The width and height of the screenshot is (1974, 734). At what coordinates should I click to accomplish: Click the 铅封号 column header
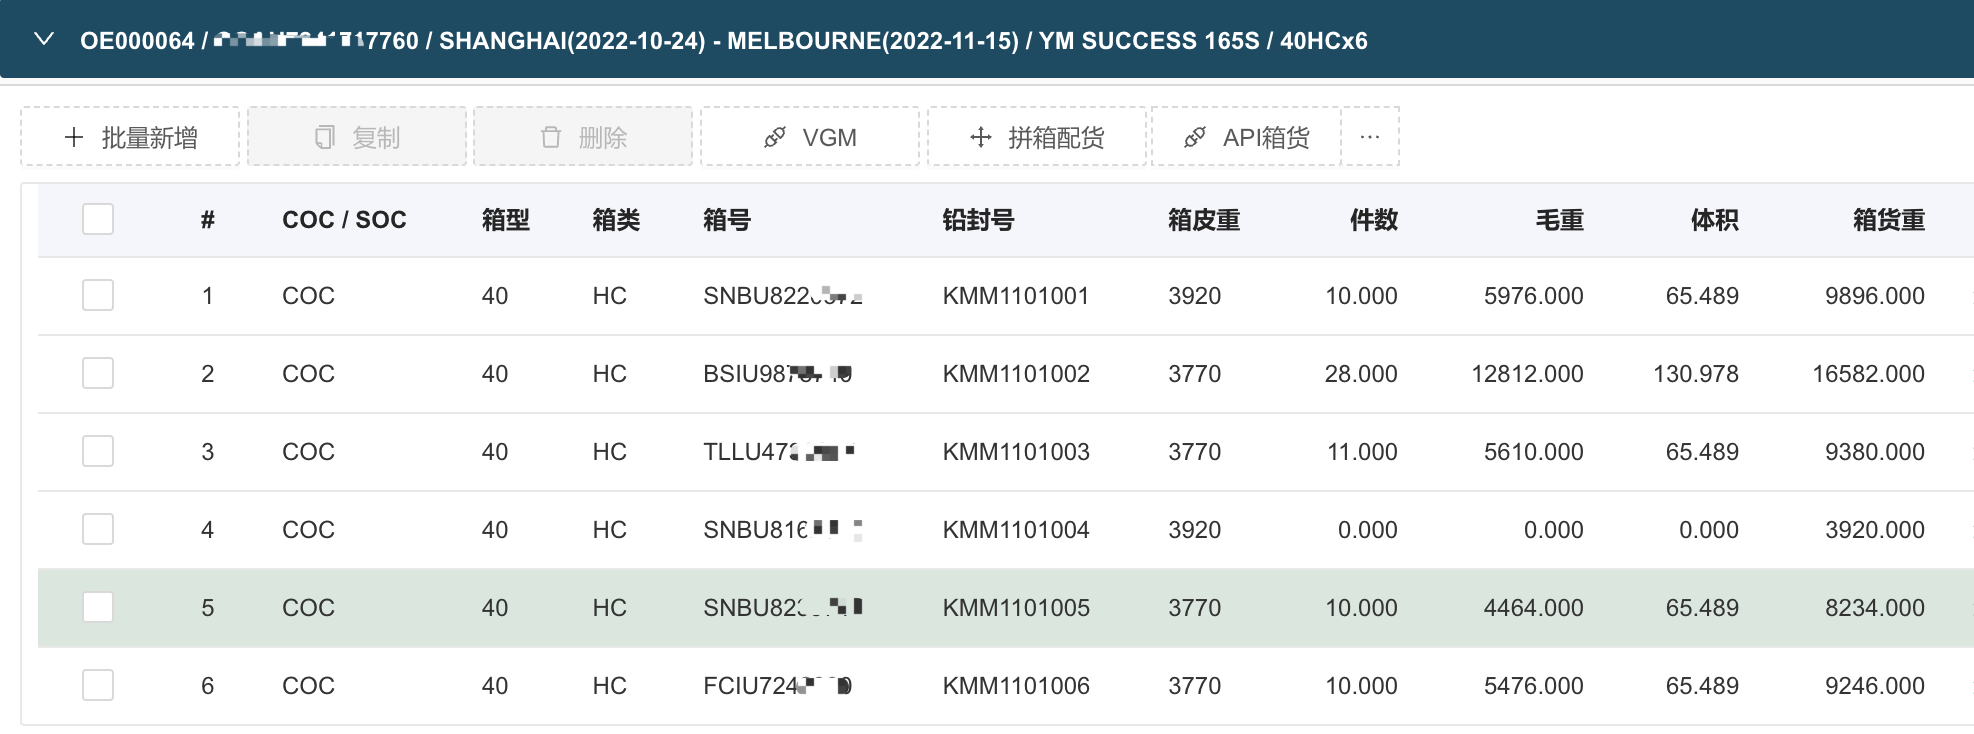coord(978,220)
